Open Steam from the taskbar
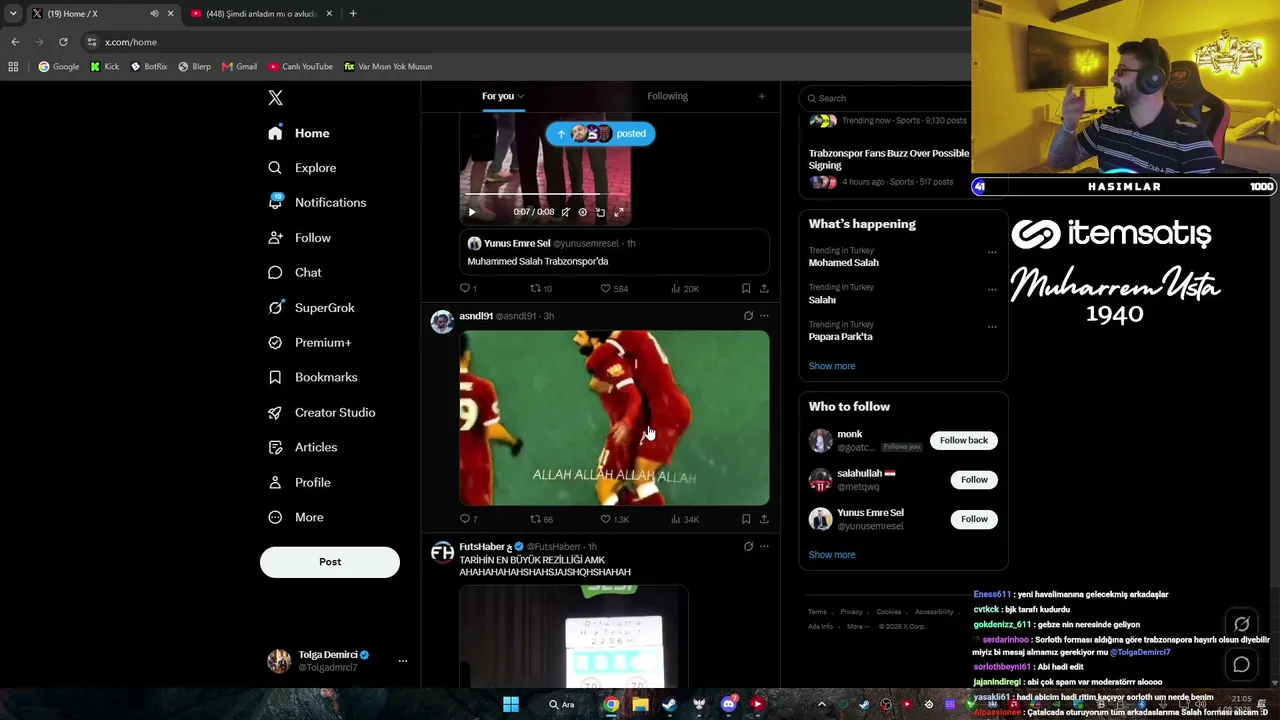The image size is (1280, 720). point(669,704)
